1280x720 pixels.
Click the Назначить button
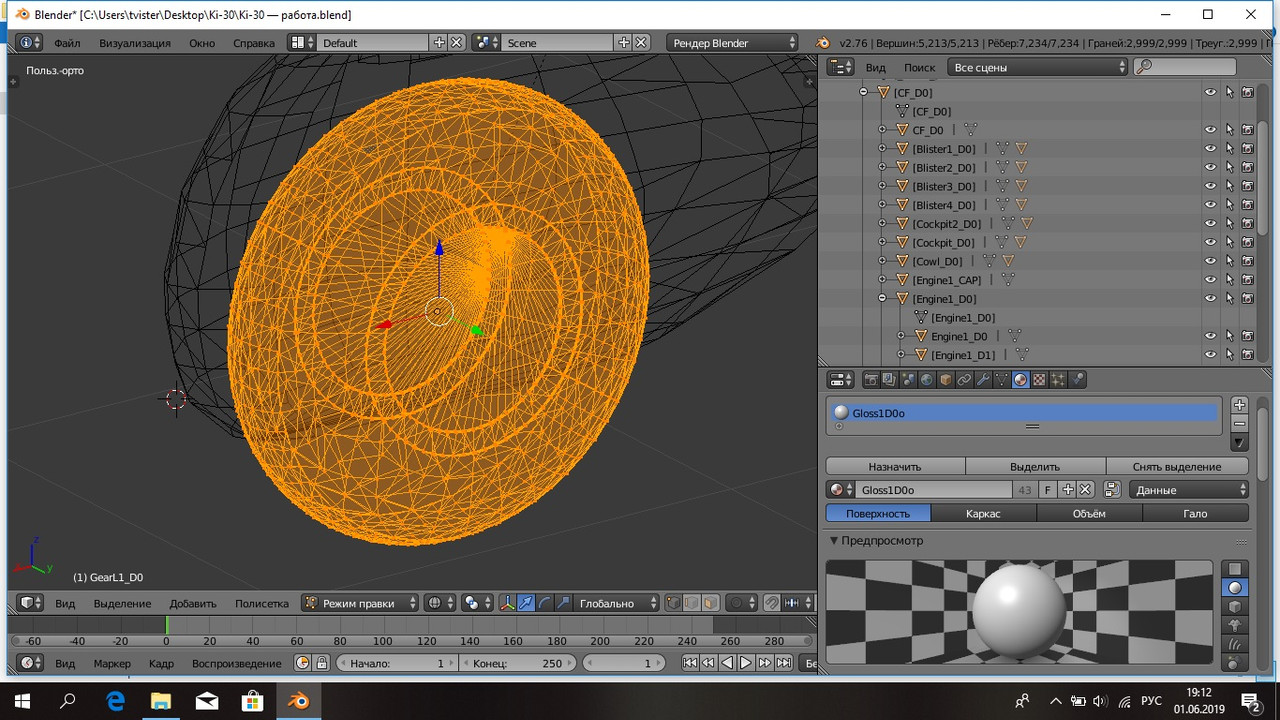tap(895, 466)
